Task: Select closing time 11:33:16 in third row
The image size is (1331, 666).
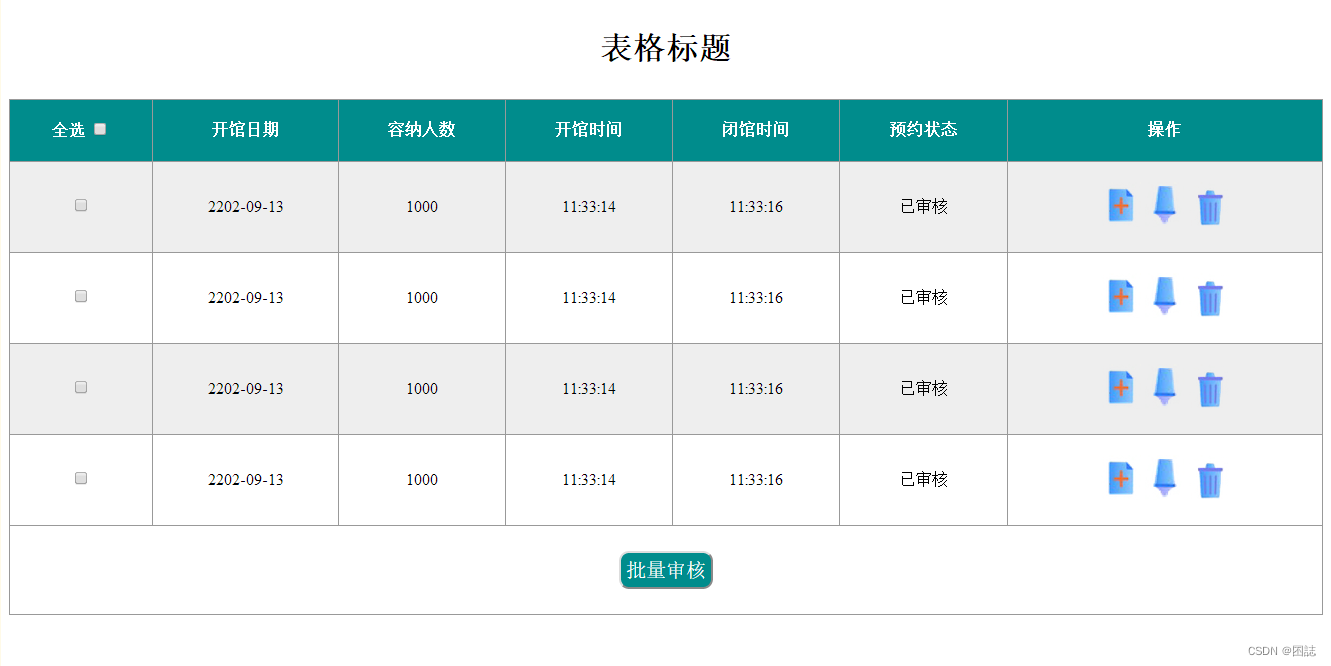Action: click(x=756, y=389)
